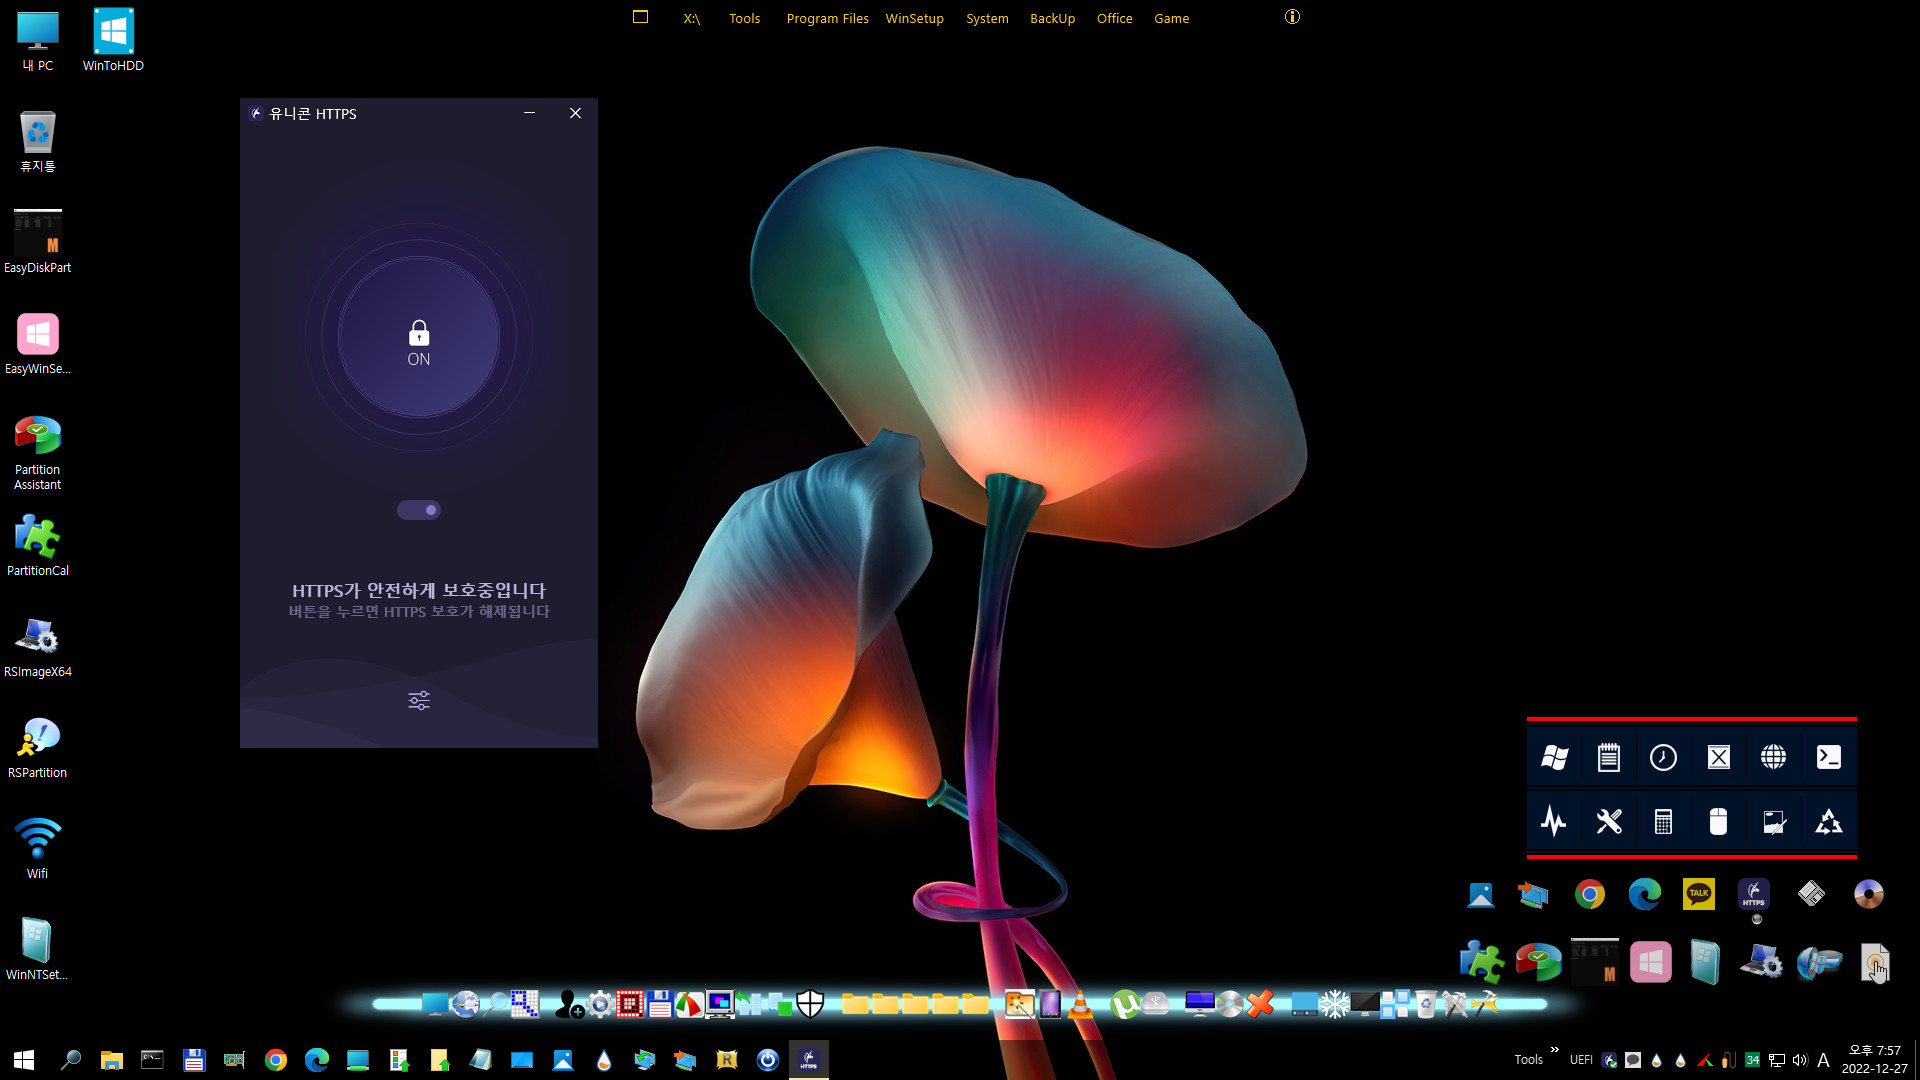Click the red X icon in the dock
This screenshot has height=1080, width=1920.
pos(1261,1003)
